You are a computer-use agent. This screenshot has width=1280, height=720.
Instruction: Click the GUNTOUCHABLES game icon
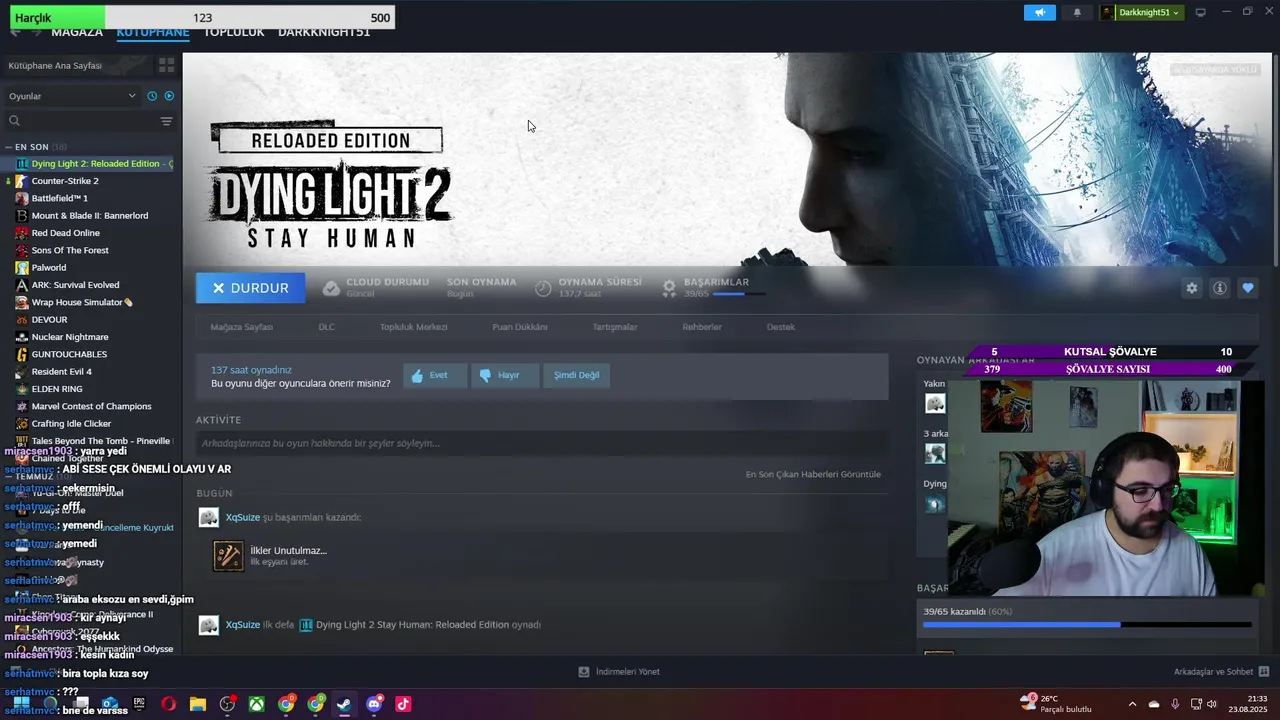22,354
